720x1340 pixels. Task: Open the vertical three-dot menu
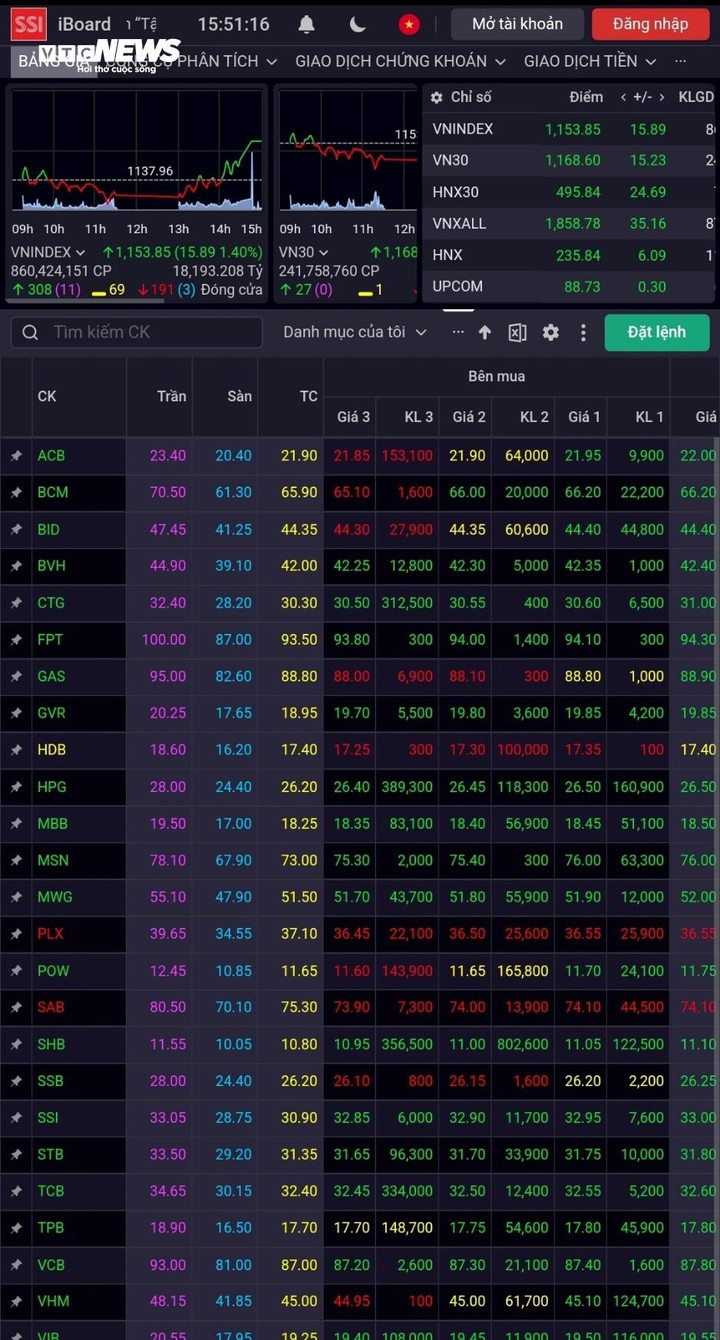(x=584, y=332)
